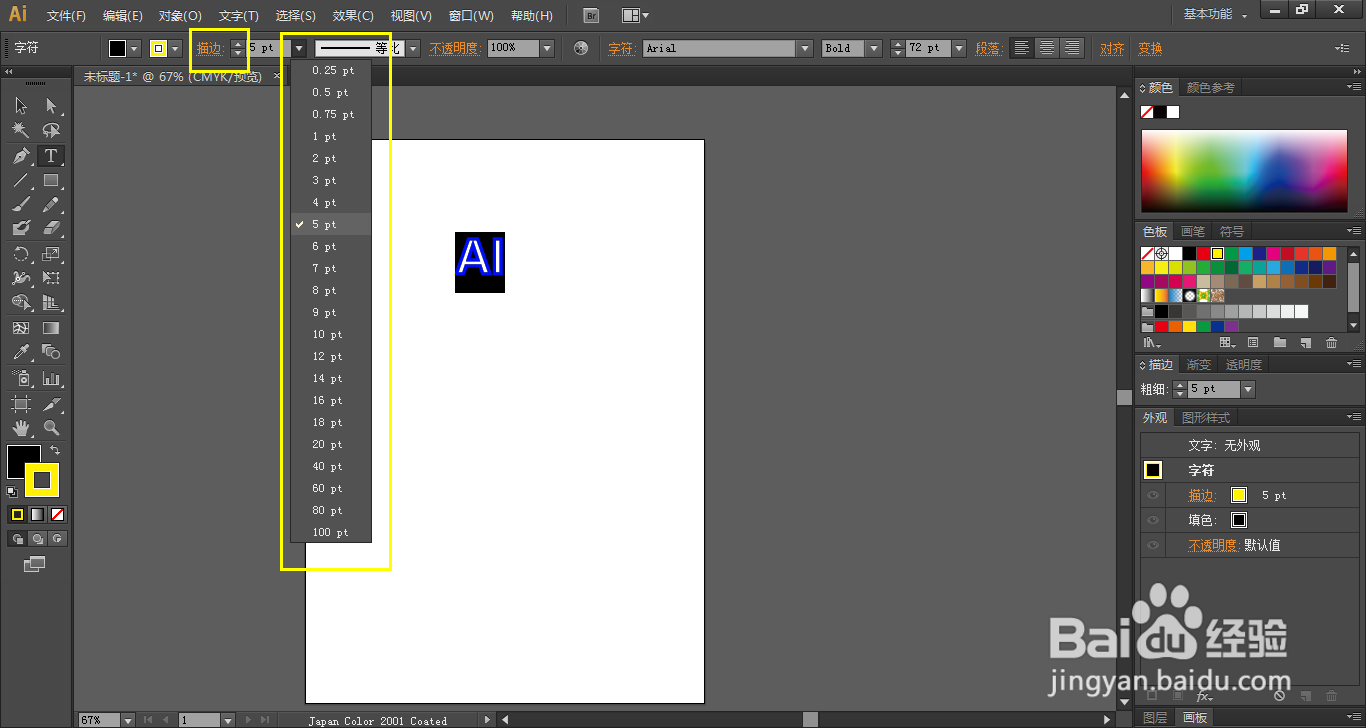The height and width of the screenshot is (728, 1366).
Task: Open the 字符 character panel link
Action: coord(621,48)
